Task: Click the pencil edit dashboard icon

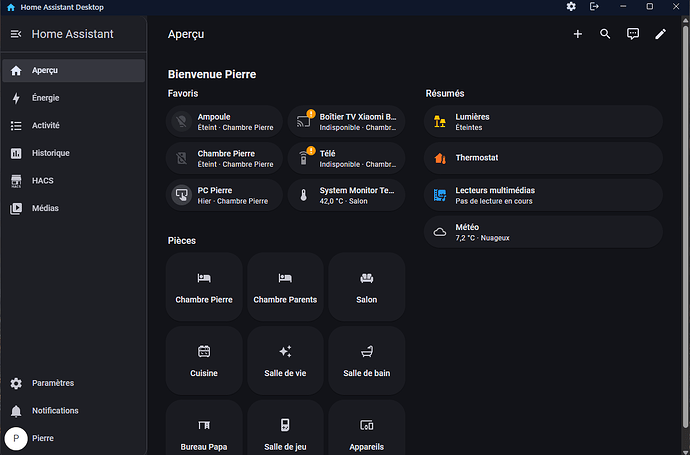Action: pos(660,34)
